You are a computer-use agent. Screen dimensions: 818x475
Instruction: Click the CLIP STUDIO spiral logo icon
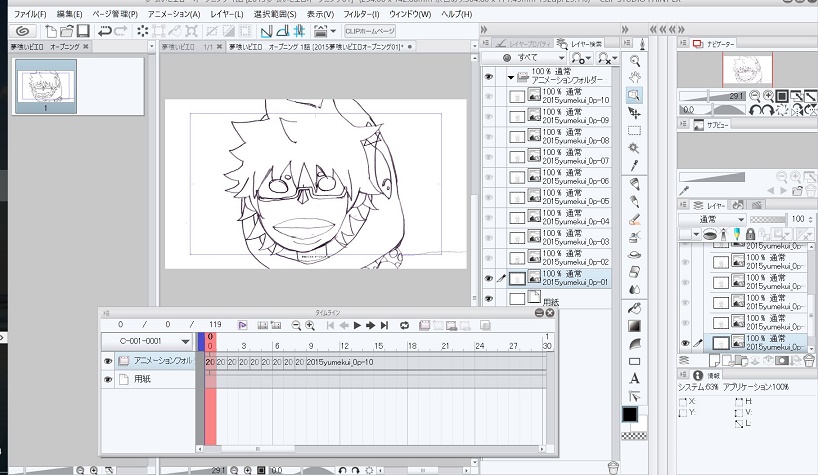click(21, 31)
